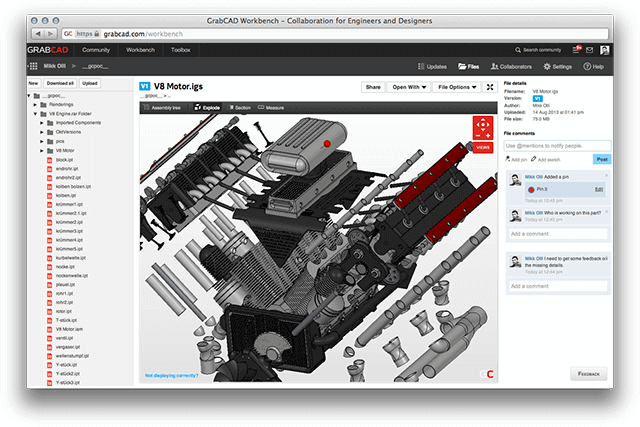Click the fullscreen expand icon in the viewer
This screenshot has height=427, width=640.
point(490,87)
